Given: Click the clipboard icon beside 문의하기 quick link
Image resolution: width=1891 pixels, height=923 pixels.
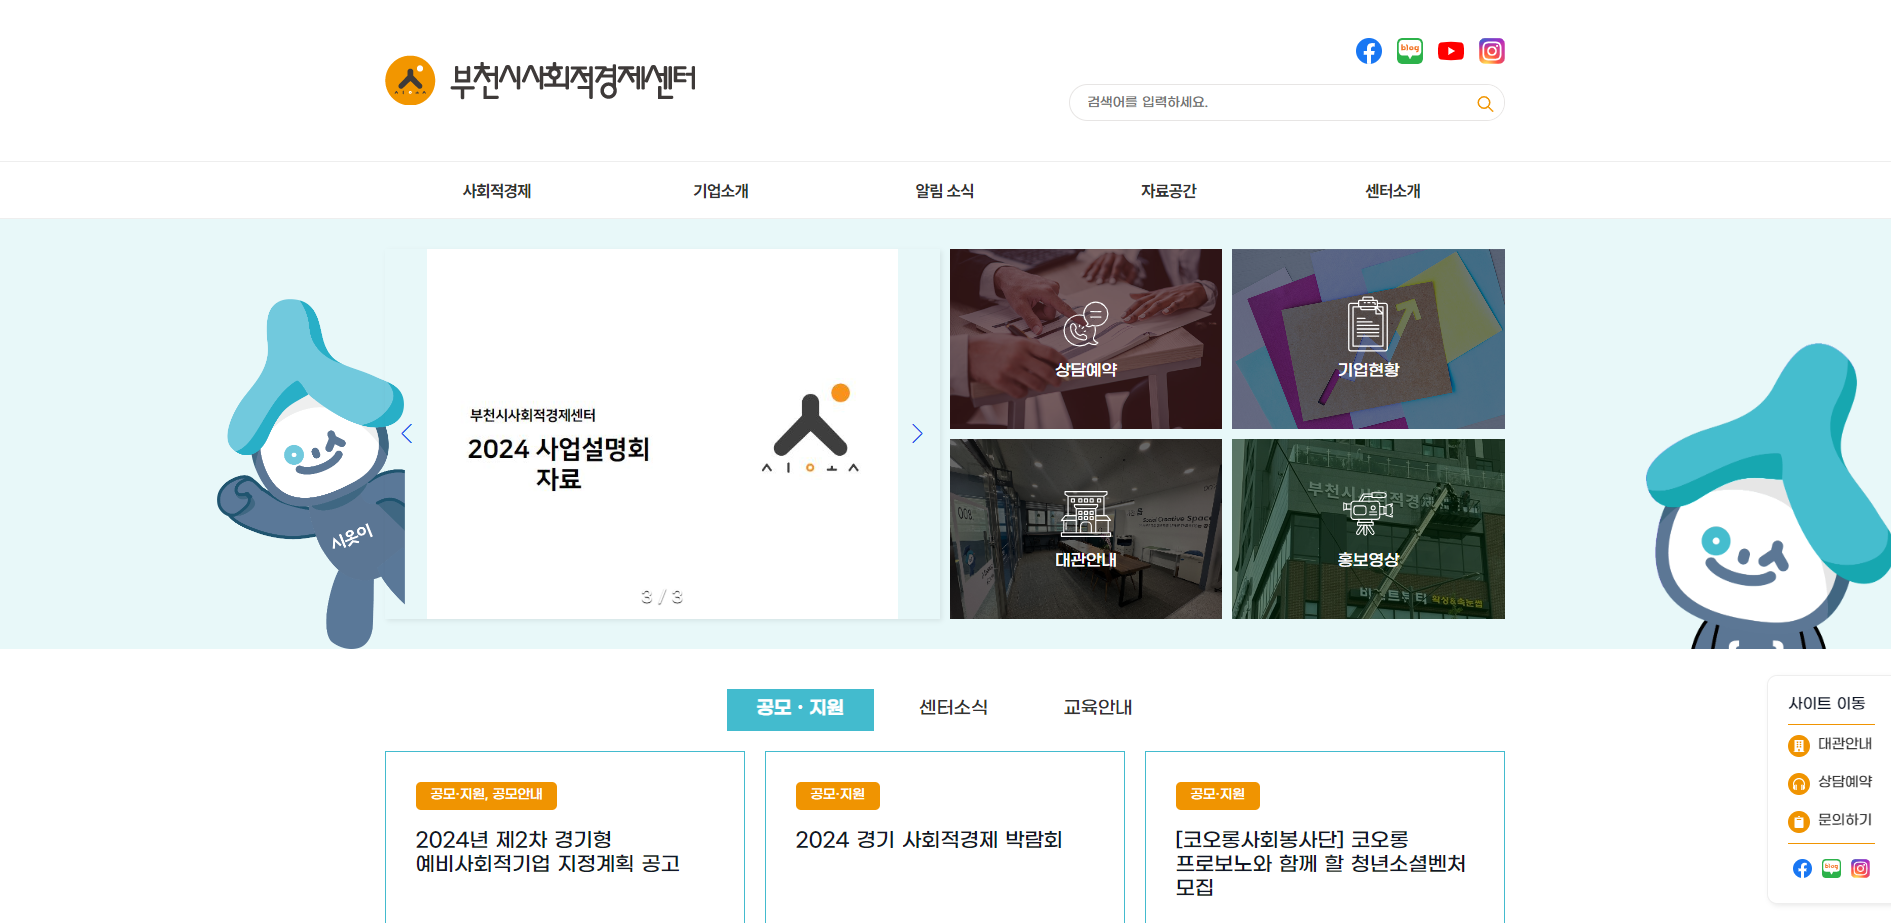Looking at the screenshot, I should [x=1799, y=822].
